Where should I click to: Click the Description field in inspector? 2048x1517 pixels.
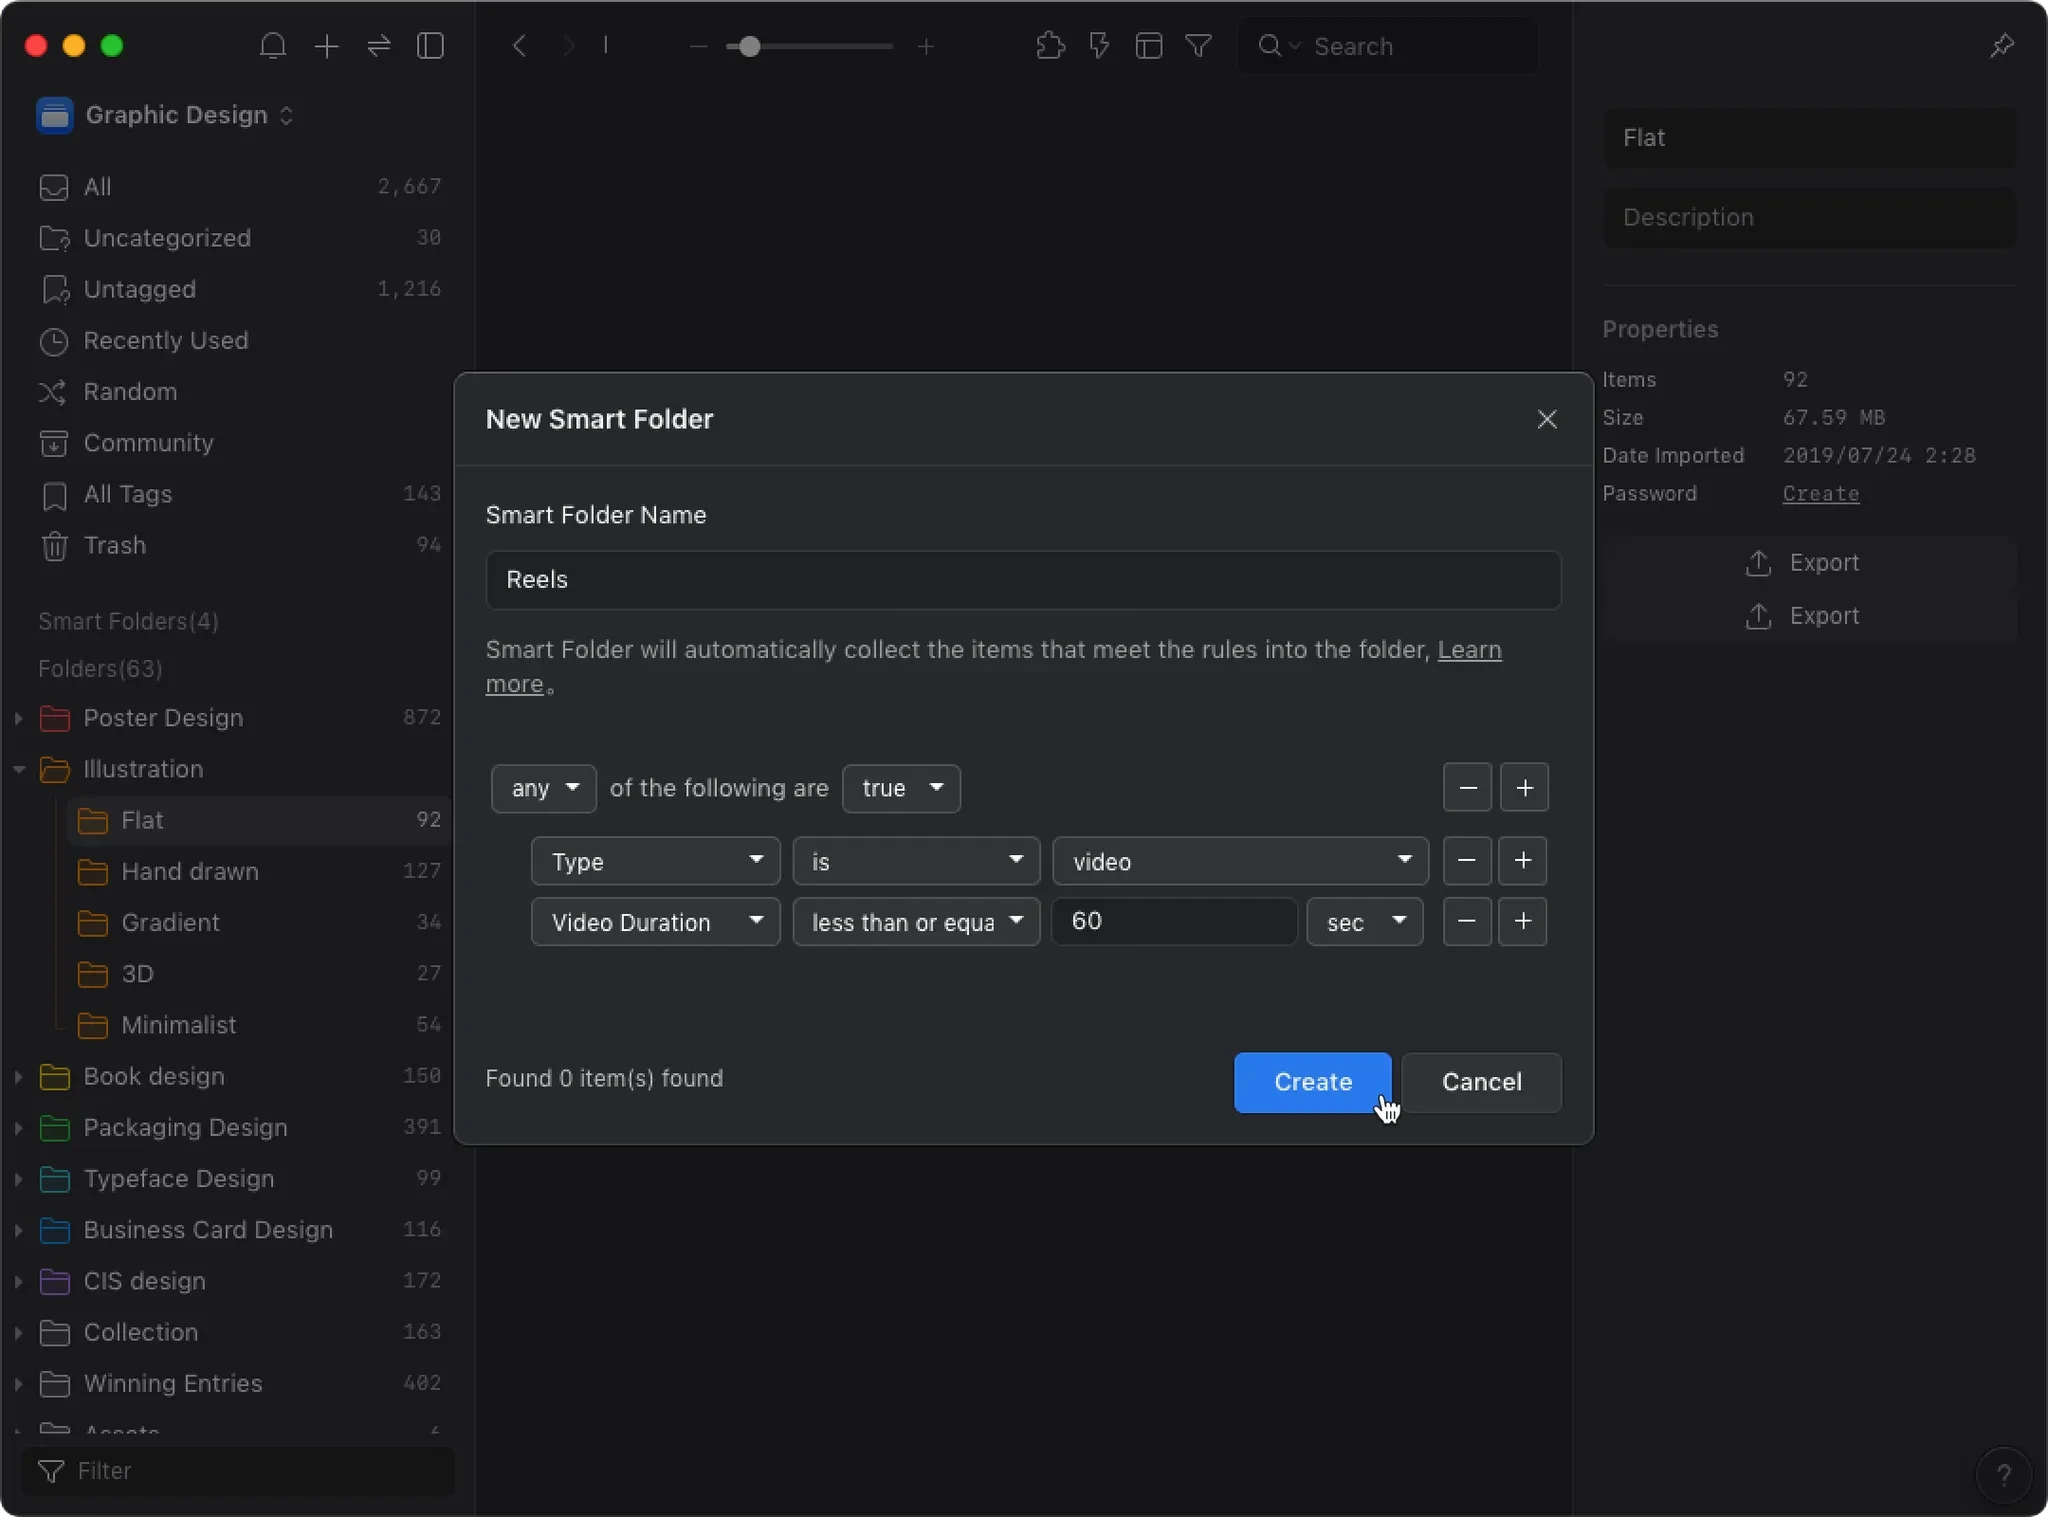pyautogui.click(x=1809, y=218)
